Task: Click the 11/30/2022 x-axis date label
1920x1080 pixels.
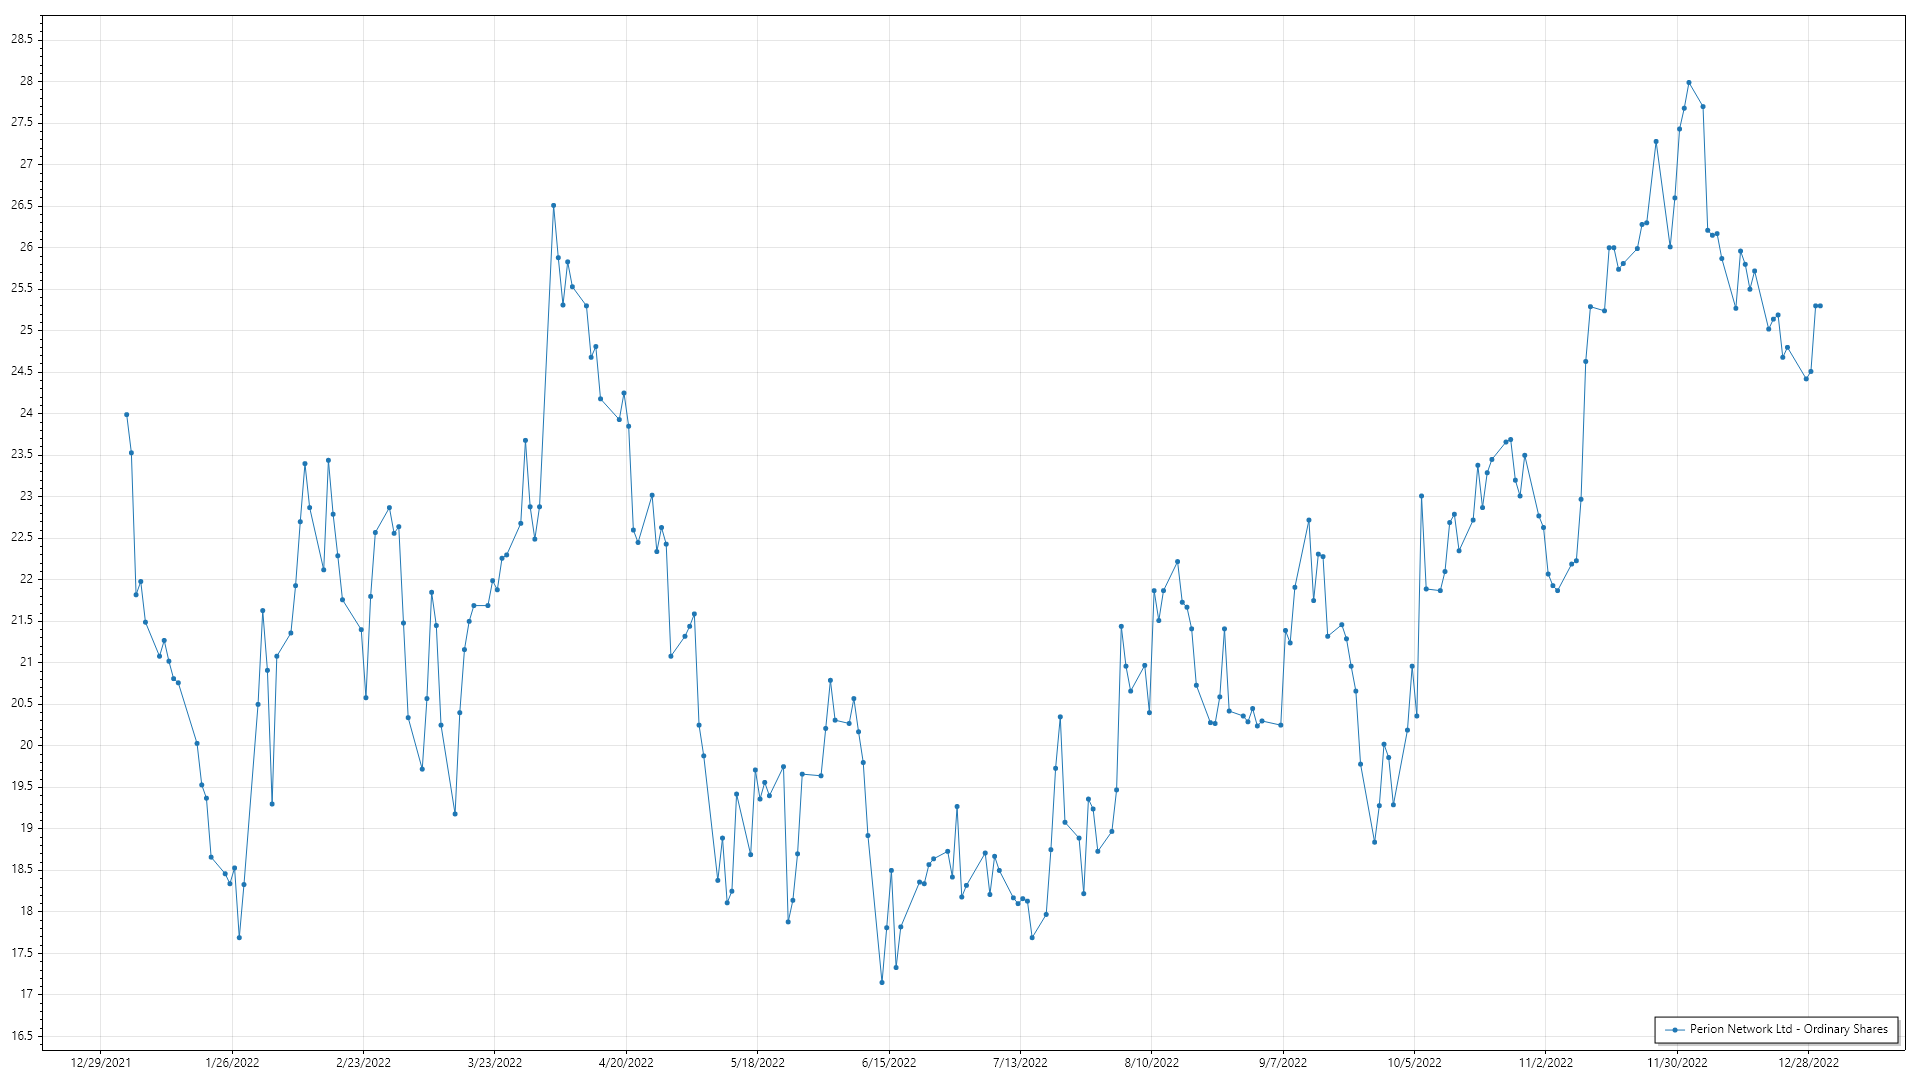Action: tap(1677, 1063)
